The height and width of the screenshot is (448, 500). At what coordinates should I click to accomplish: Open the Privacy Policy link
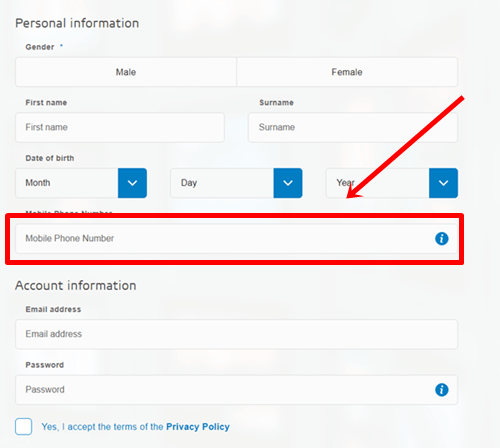198,427
